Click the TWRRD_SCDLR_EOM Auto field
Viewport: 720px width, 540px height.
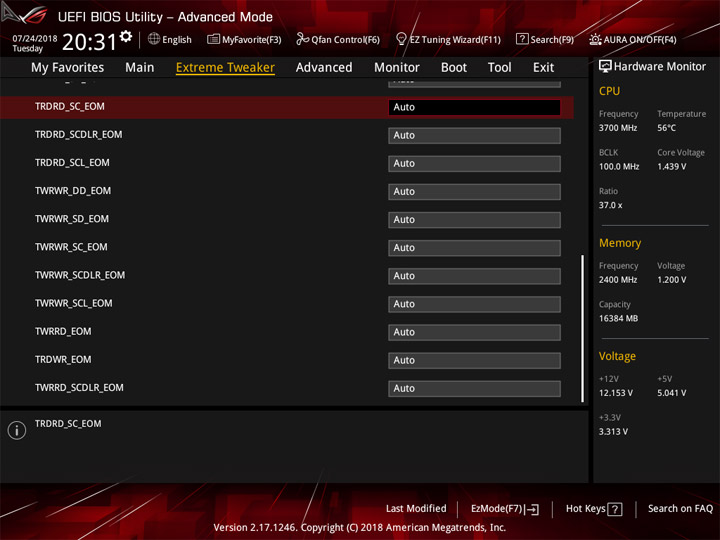474,388
